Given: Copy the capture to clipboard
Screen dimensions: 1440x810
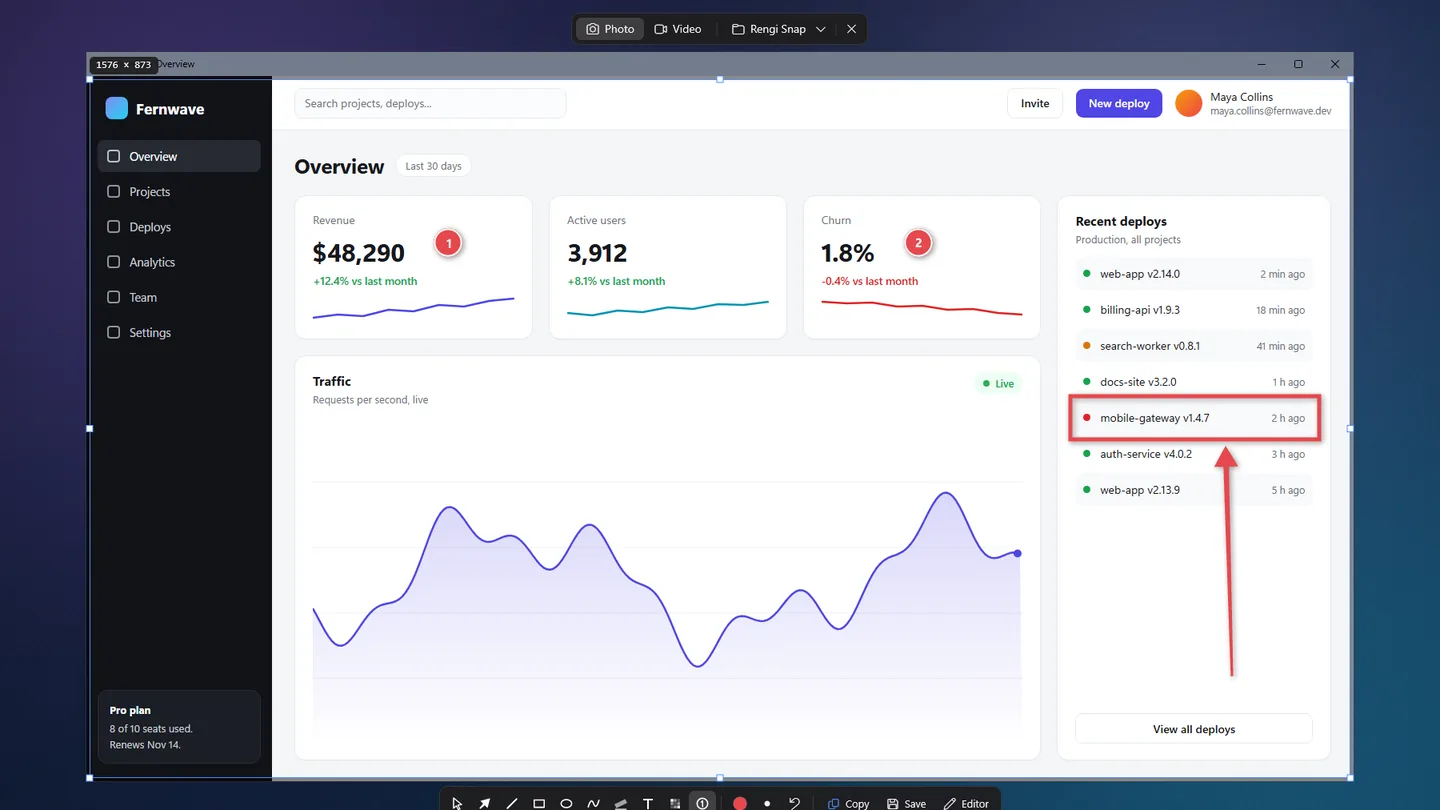Looking at the screenshot, I should [848, 803].
